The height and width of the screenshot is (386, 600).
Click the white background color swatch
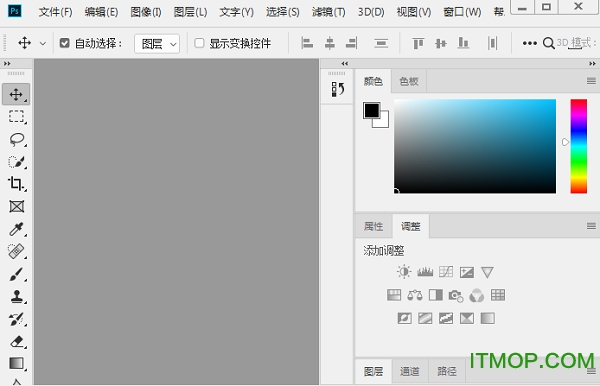(x=383, y=122)
